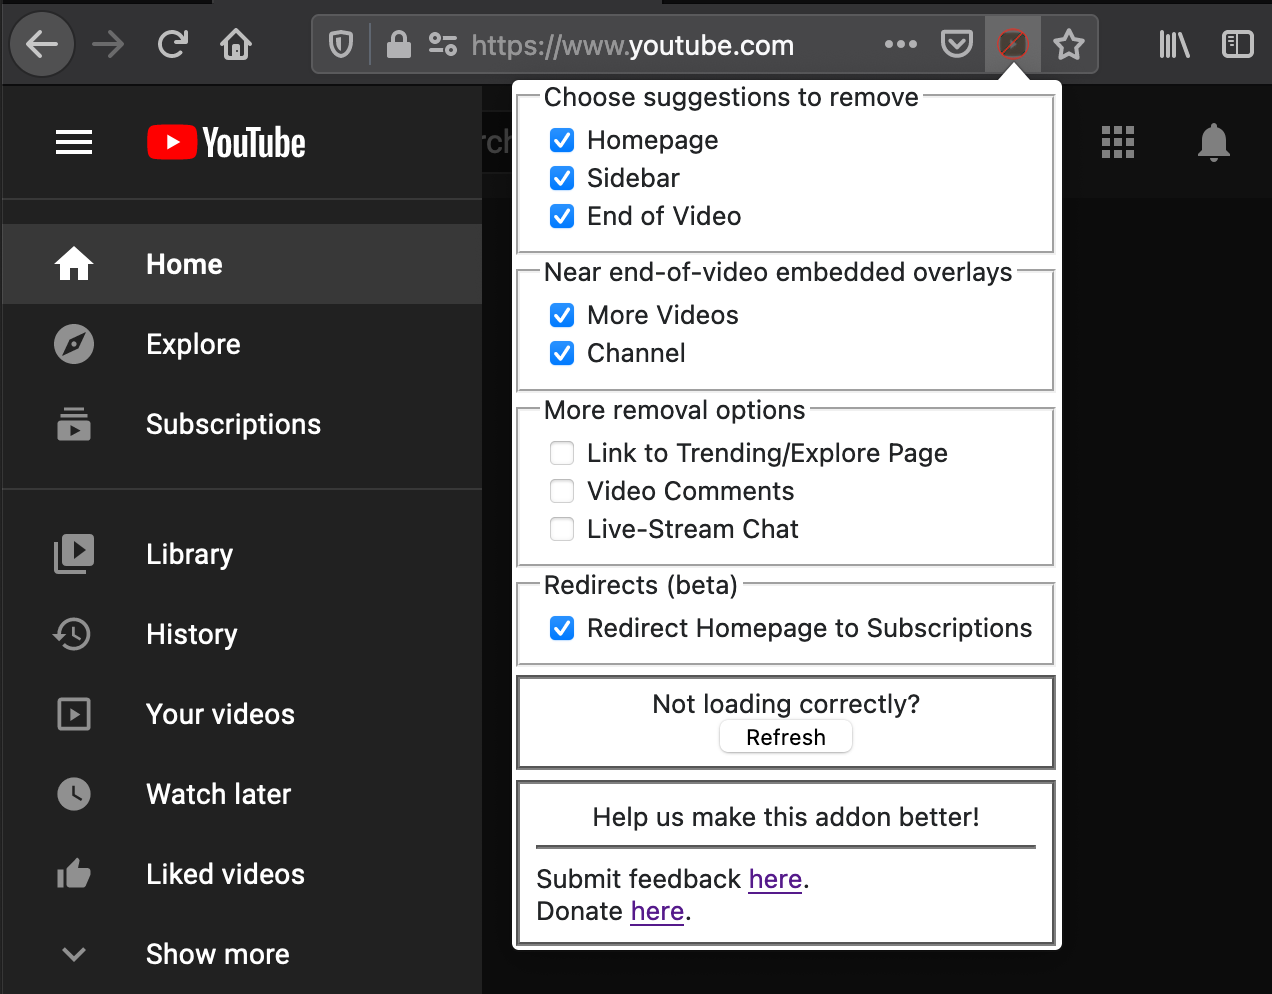The height and width of the screenshot is (994, 1272).
Task: Bookmark this page with star icon
Action: [1068, 45]
